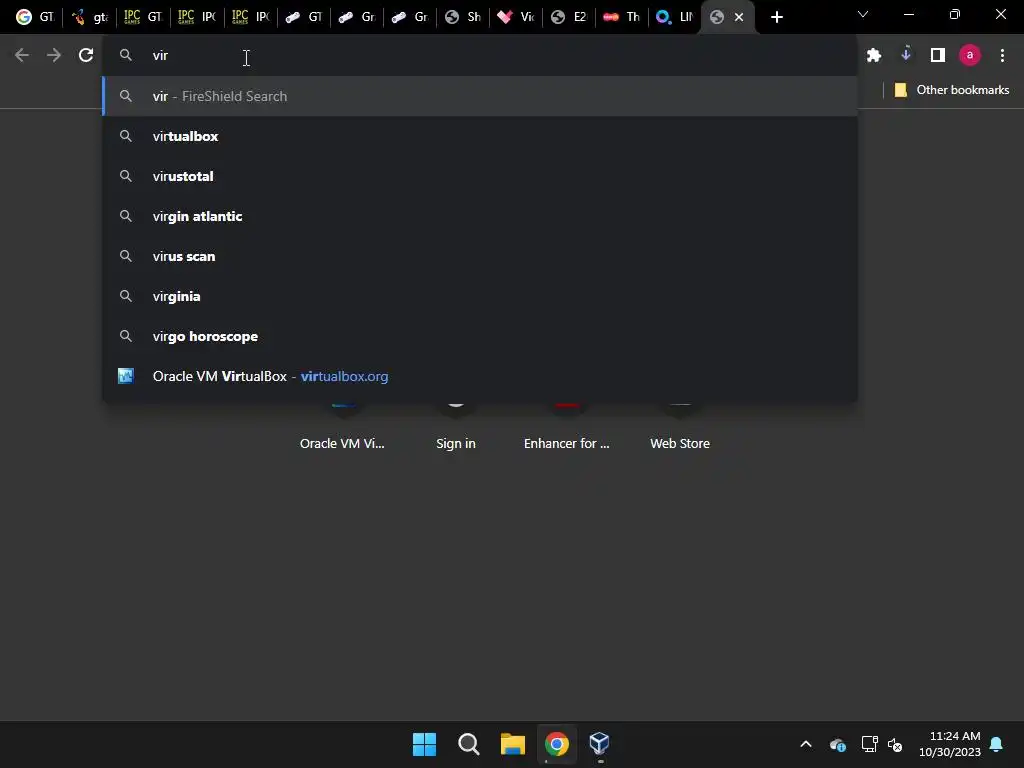Image resolution: width=1024 pixels, height=768 pixels.
Task: Switch to the 'gta' tab
Action: click(89, 17)
